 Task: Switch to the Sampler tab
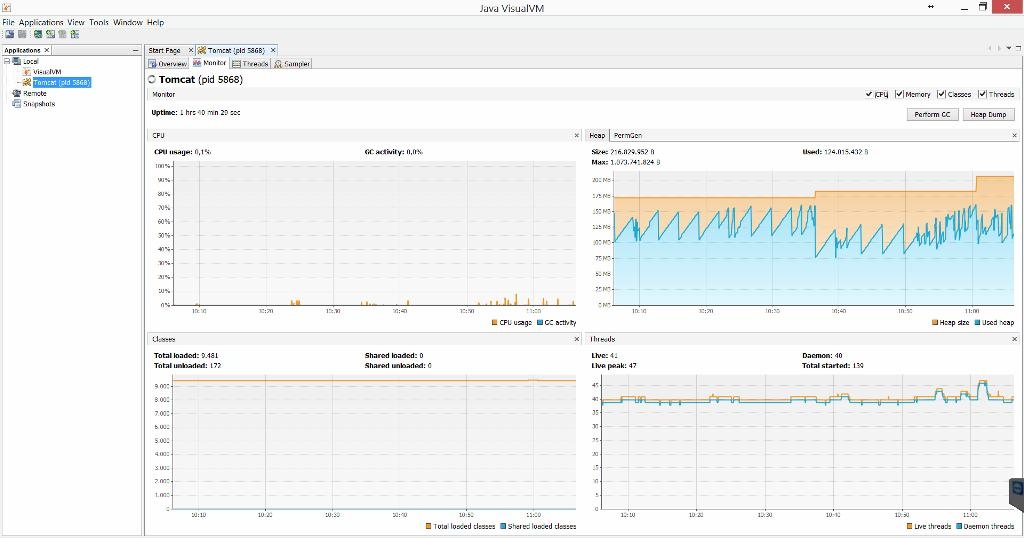(x=292, y=64)
